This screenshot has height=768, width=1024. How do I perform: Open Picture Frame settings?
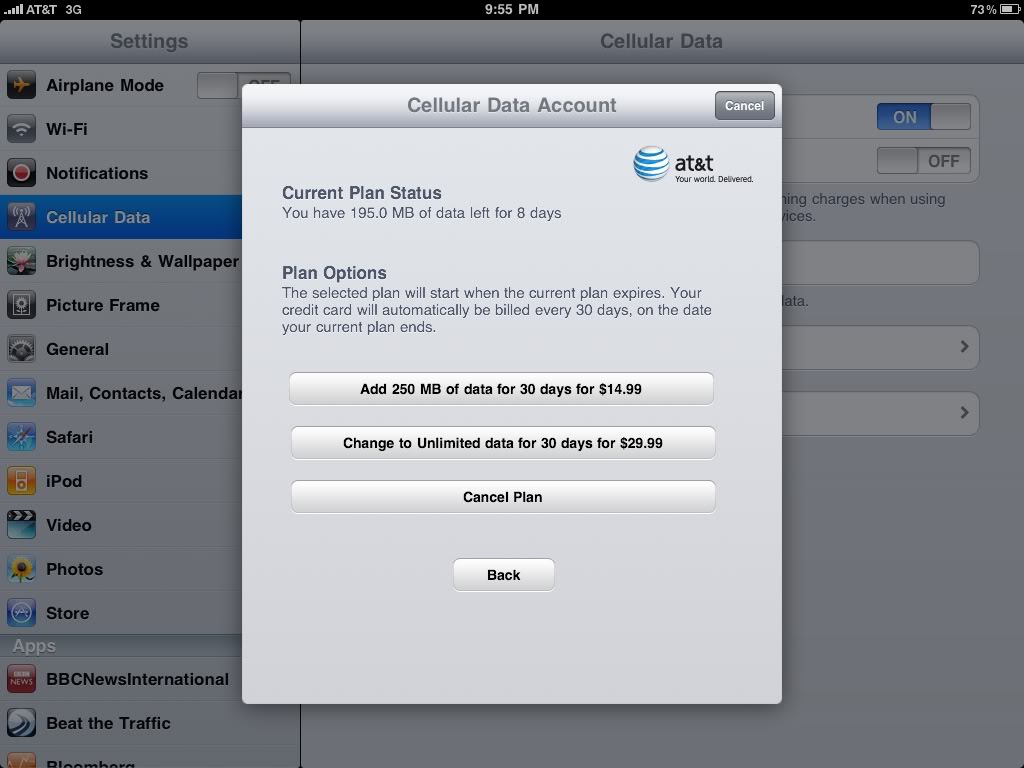click(x=121, y=305)
